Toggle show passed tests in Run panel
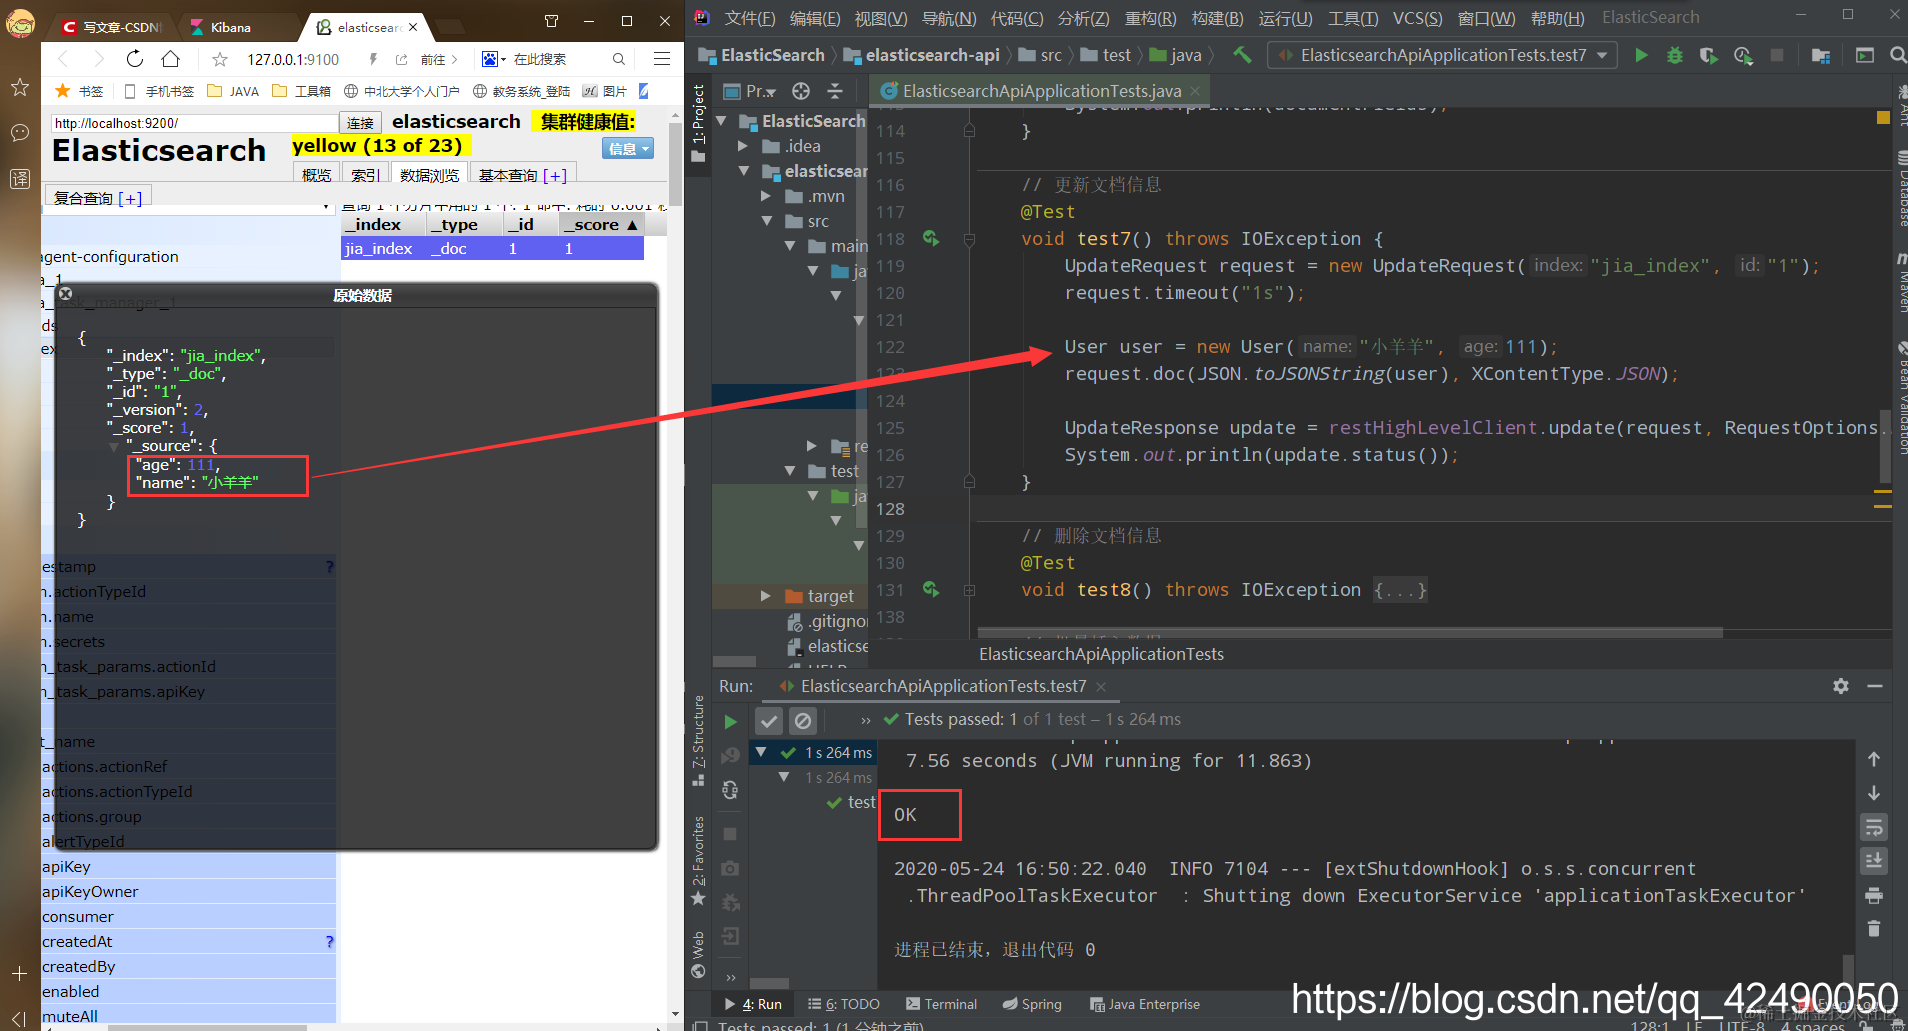This screenshot has height=1031, width=1908. (x=769, y=720)
